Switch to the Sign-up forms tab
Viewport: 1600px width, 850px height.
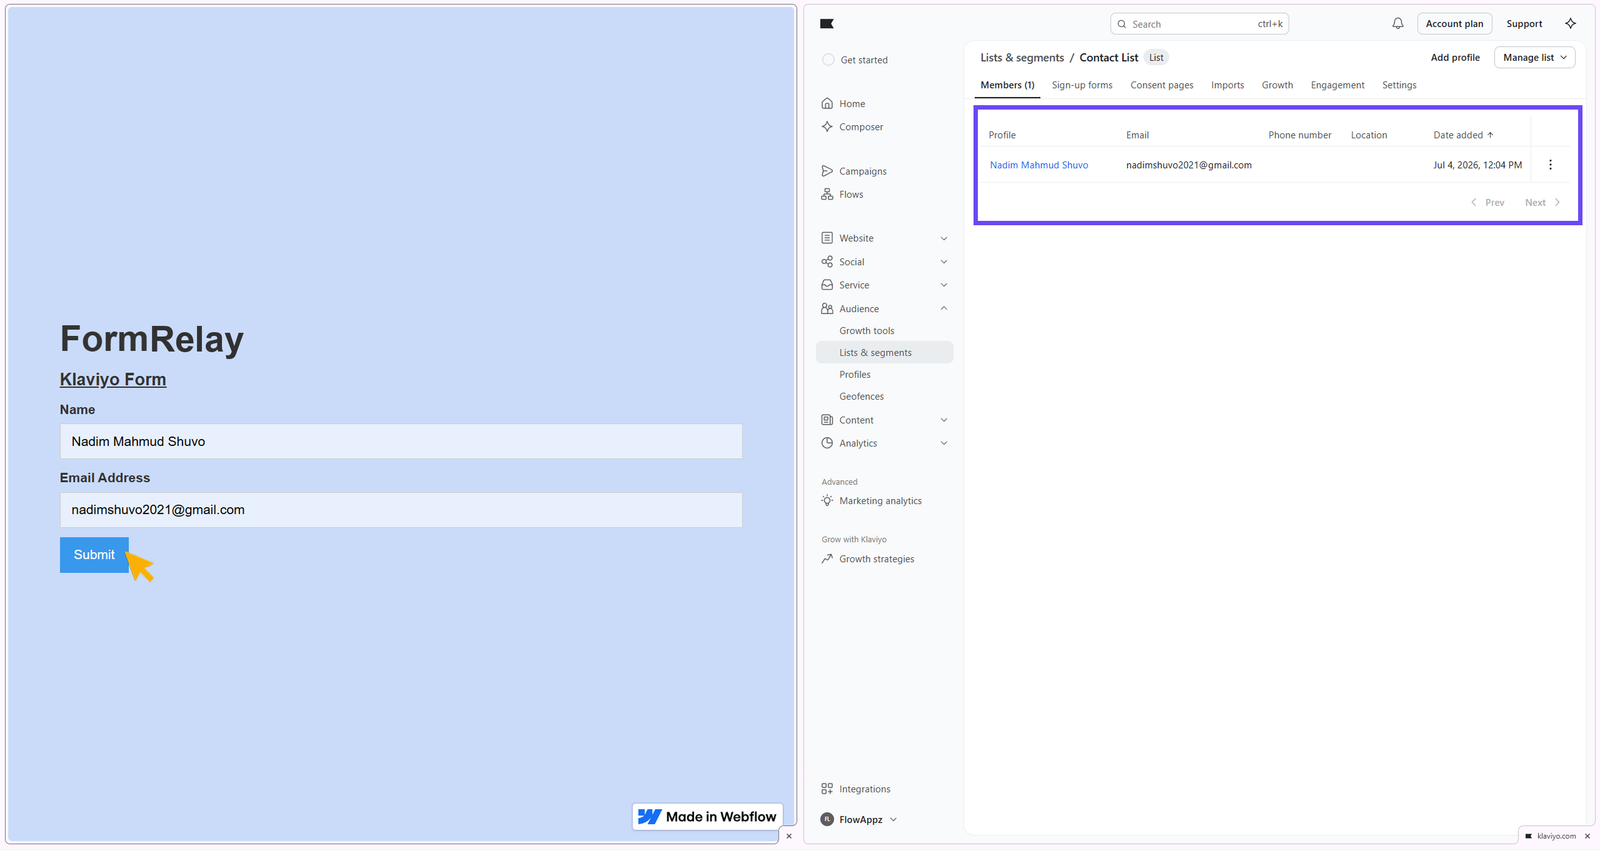tap(1082, 85)
